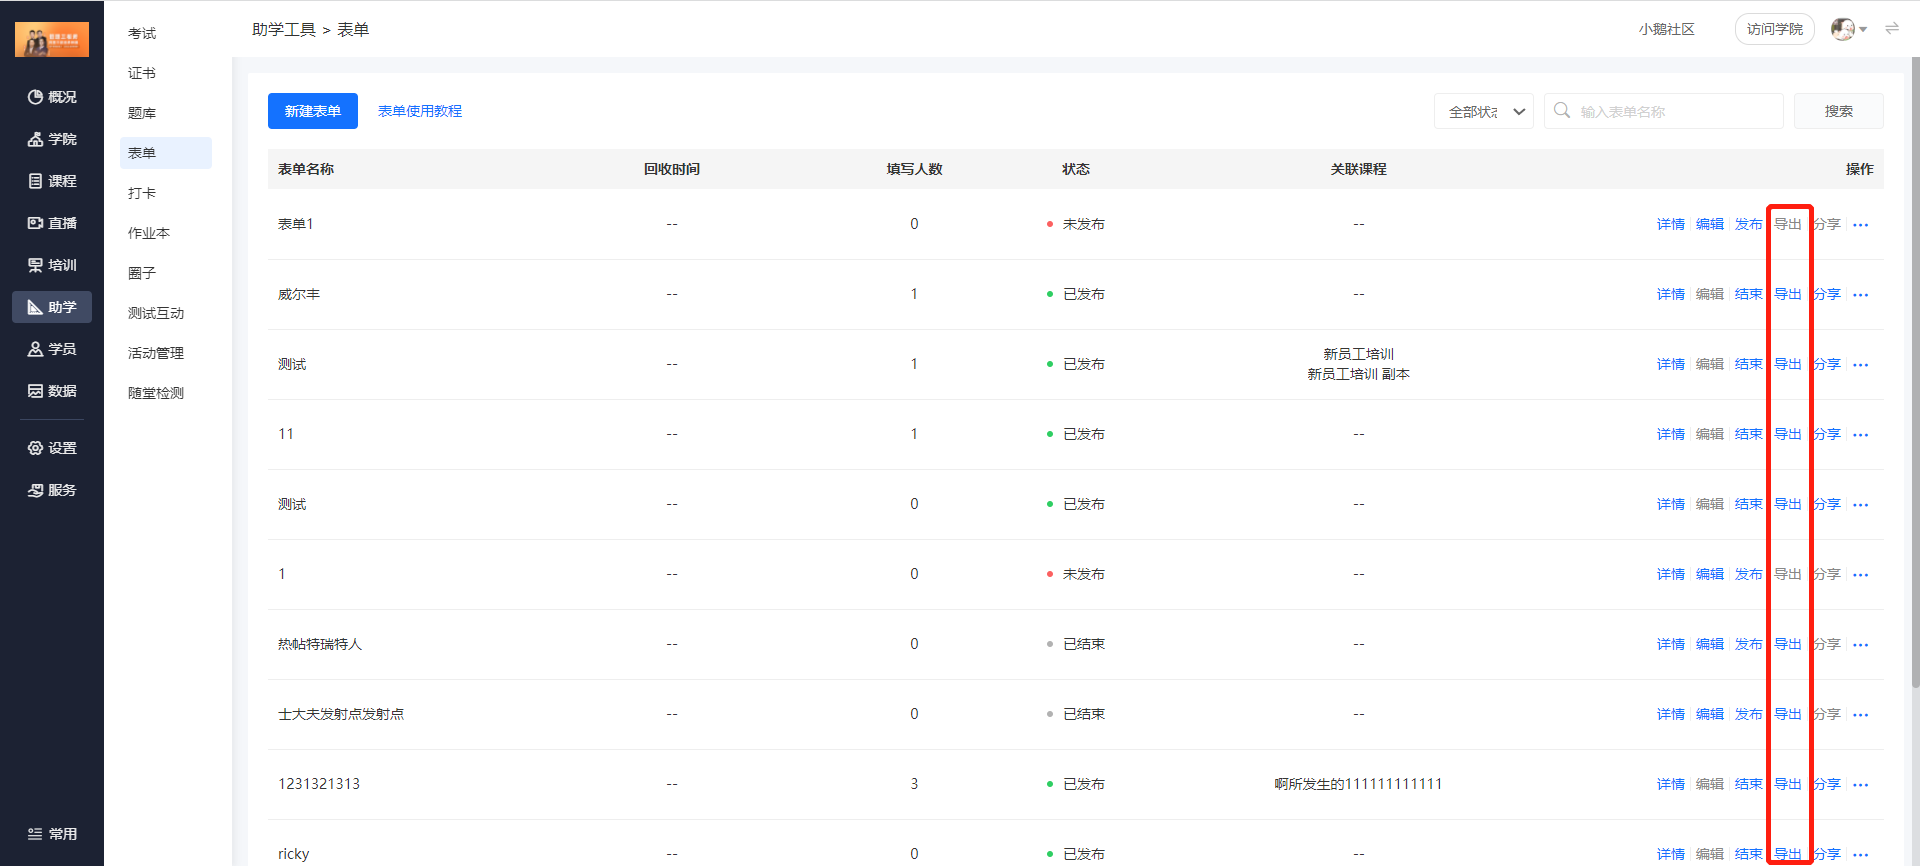Screen dimensions: 1920x866
Task: Click the 新建表单 button
Action: point(312,111)
